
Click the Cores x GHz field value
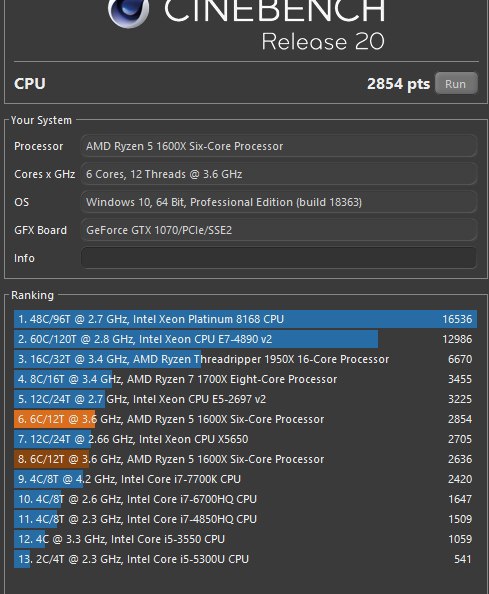pyautogui.click(x=279, y=174)
